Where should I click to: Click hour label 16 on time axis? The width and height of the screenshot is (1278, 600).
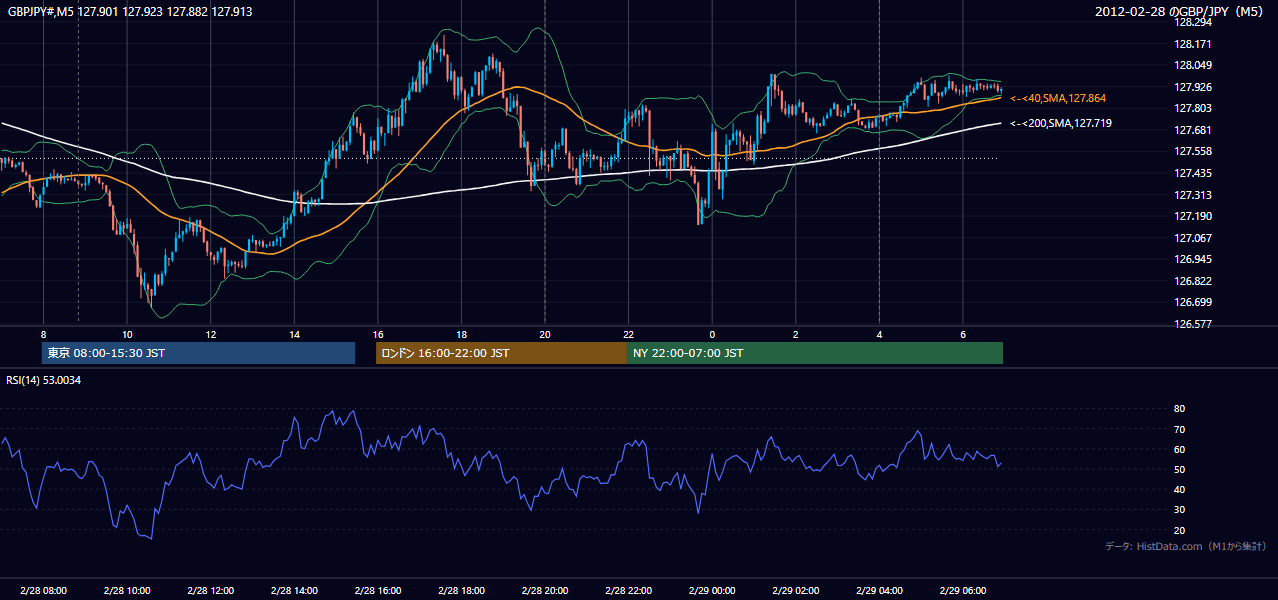(x=377, y=334)
